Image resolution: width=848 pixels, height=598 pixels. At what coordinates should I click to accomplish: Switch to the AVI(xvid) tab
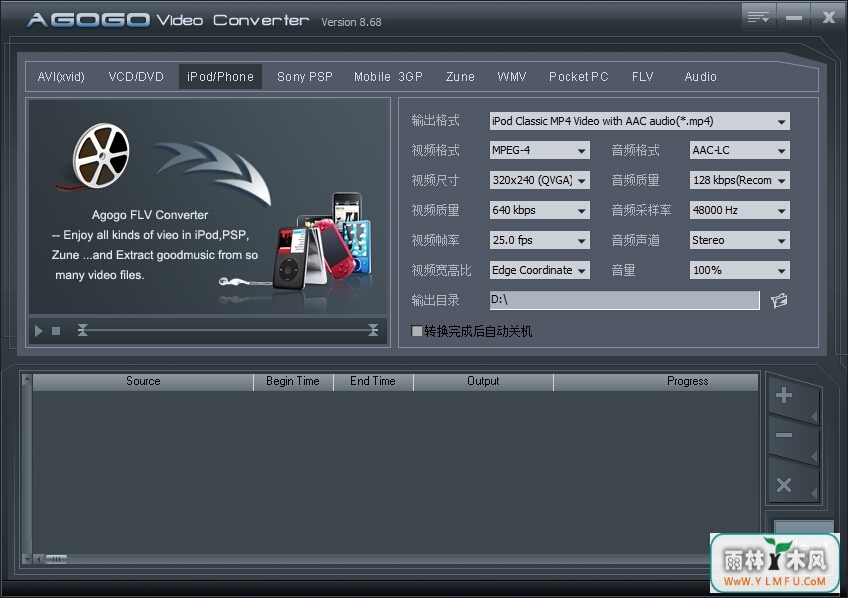(61, 77)
